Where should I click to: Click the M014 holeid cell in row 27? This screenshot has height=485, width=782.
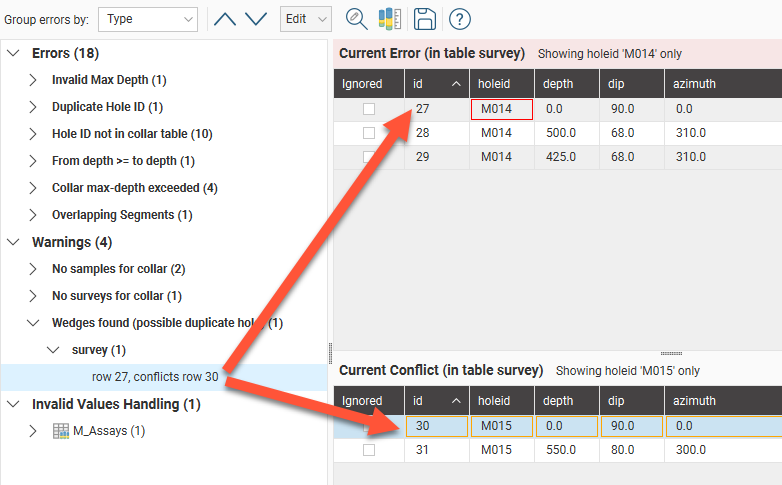click(501, 109)
